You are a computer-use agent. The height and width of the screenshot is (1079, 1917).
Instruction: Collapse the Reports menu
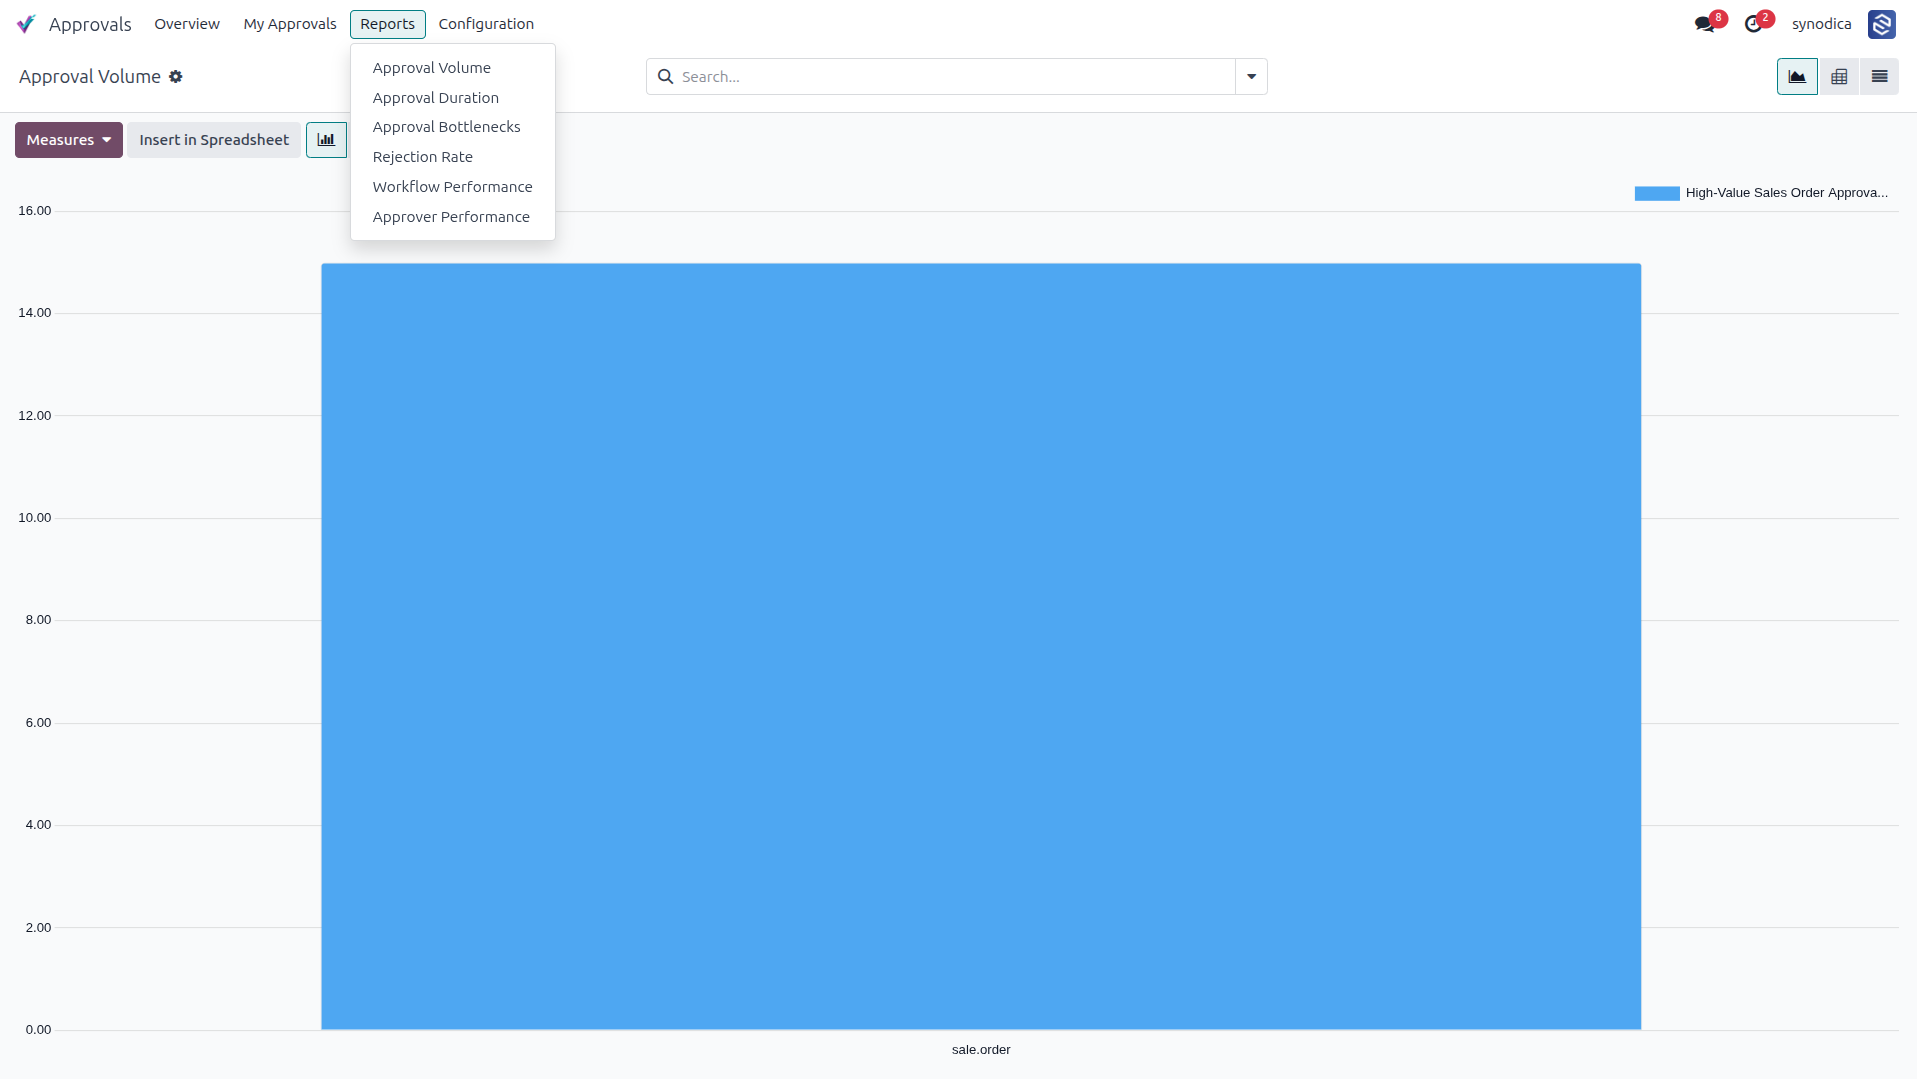click(x=388, y=24)
